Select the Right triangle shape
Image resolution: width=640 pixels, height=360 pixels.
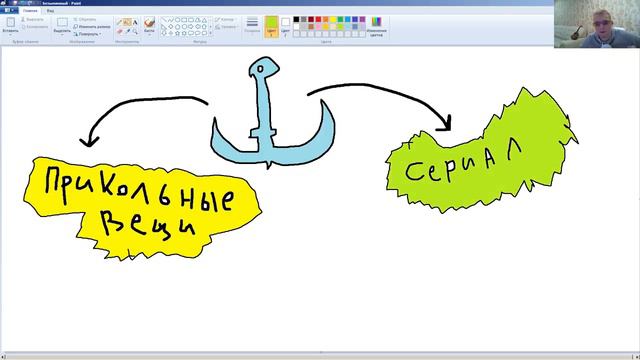164,27
